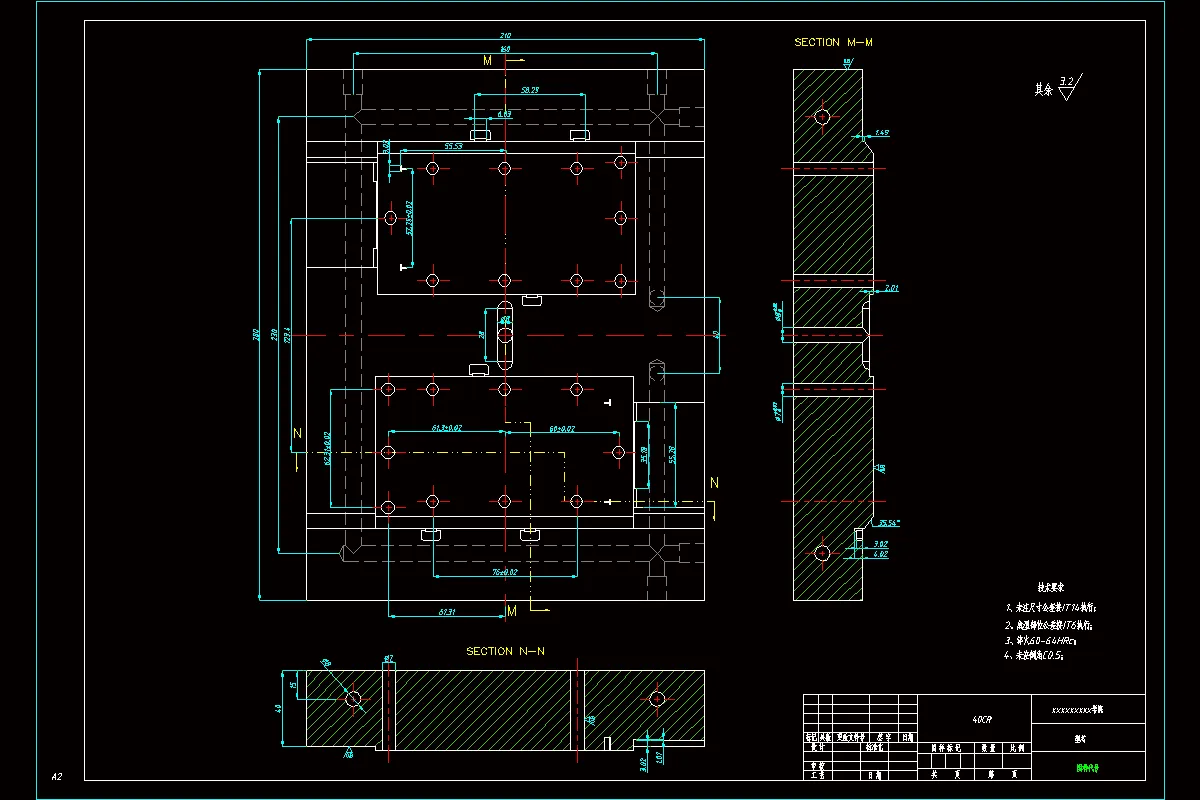This screenshot has width=1200, height=800.
Task: Select technical note 3 about 60-64HRC
Action: click(x=1042, y=640)
